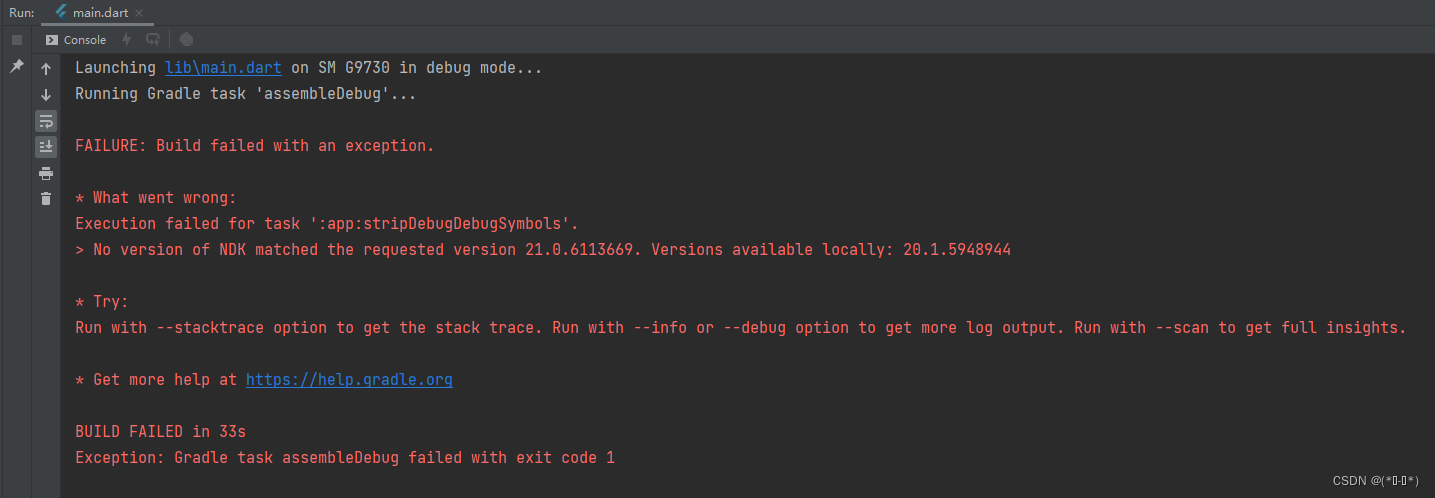Viewport: 1435px width, 498px height.
Task: Stop the running process with stop icon
Action: tap(16, 40)
